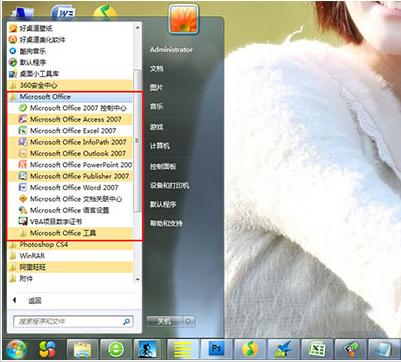Open Microsoft Office PowerPoint 2007 icon
401x362 pixels.
[x=23, y=164]
